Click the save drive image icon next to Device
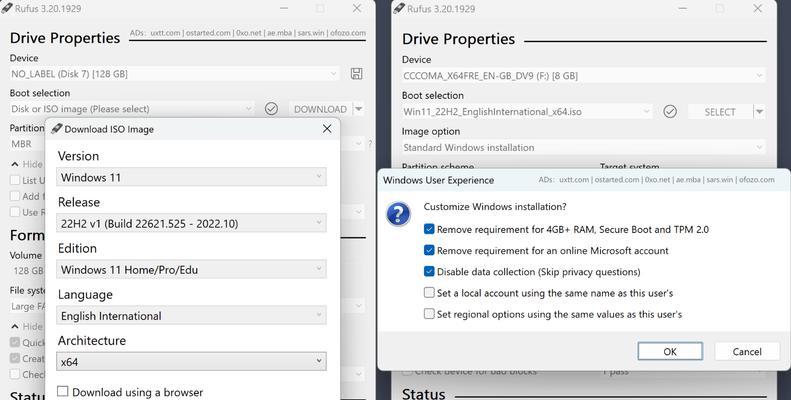 [356, 74]
